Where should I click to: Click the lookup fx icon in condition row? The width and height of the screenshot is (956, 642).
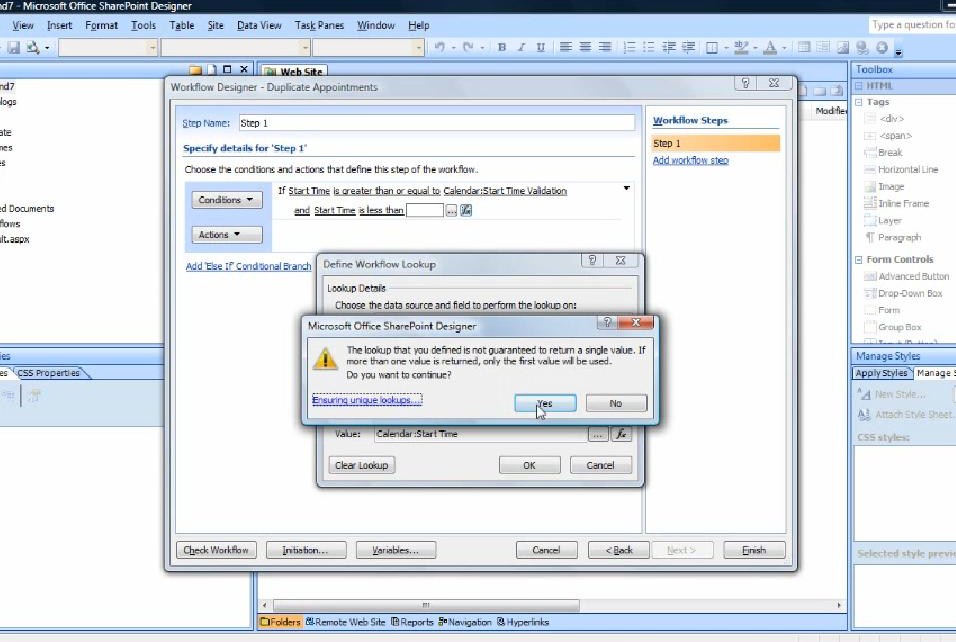(x=466, y=210)
